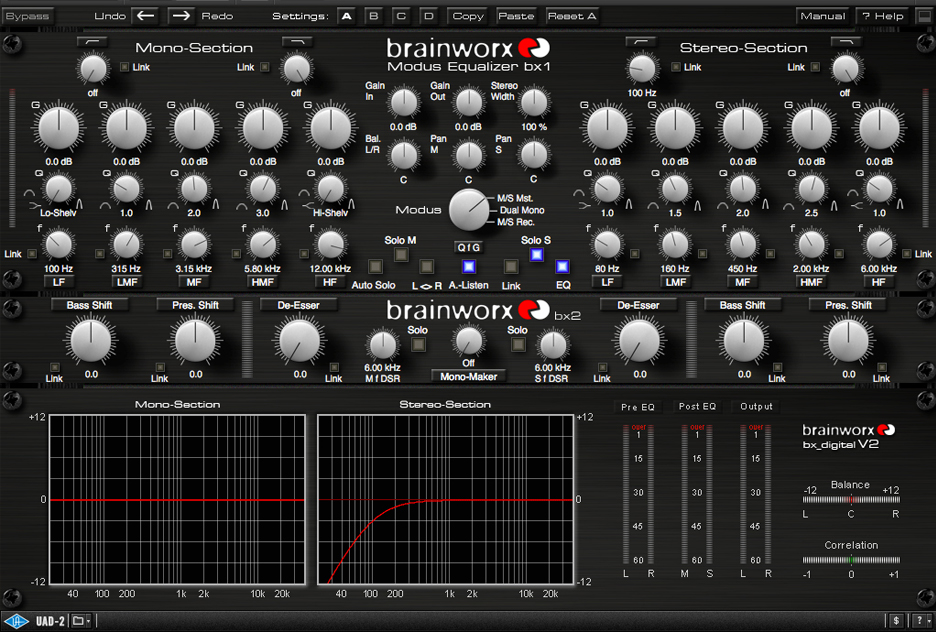
Task: Click the Mono-Section LMF band button
Action: click(x=127, y=282)
